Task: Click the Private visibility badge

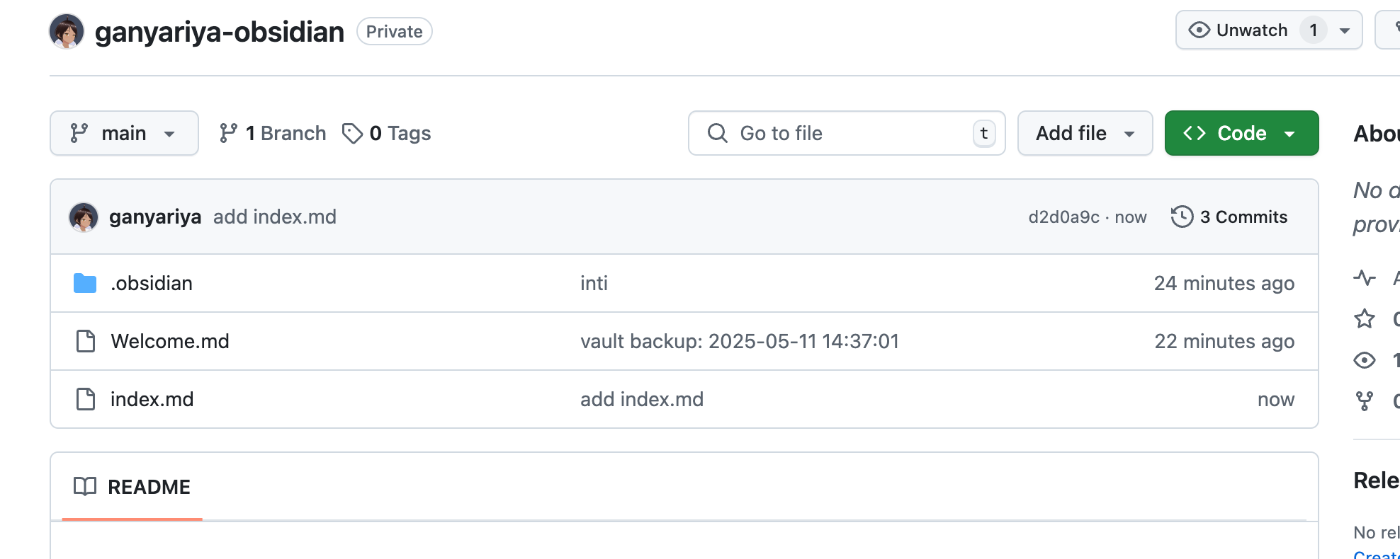Action: click(x=394, y=32)
